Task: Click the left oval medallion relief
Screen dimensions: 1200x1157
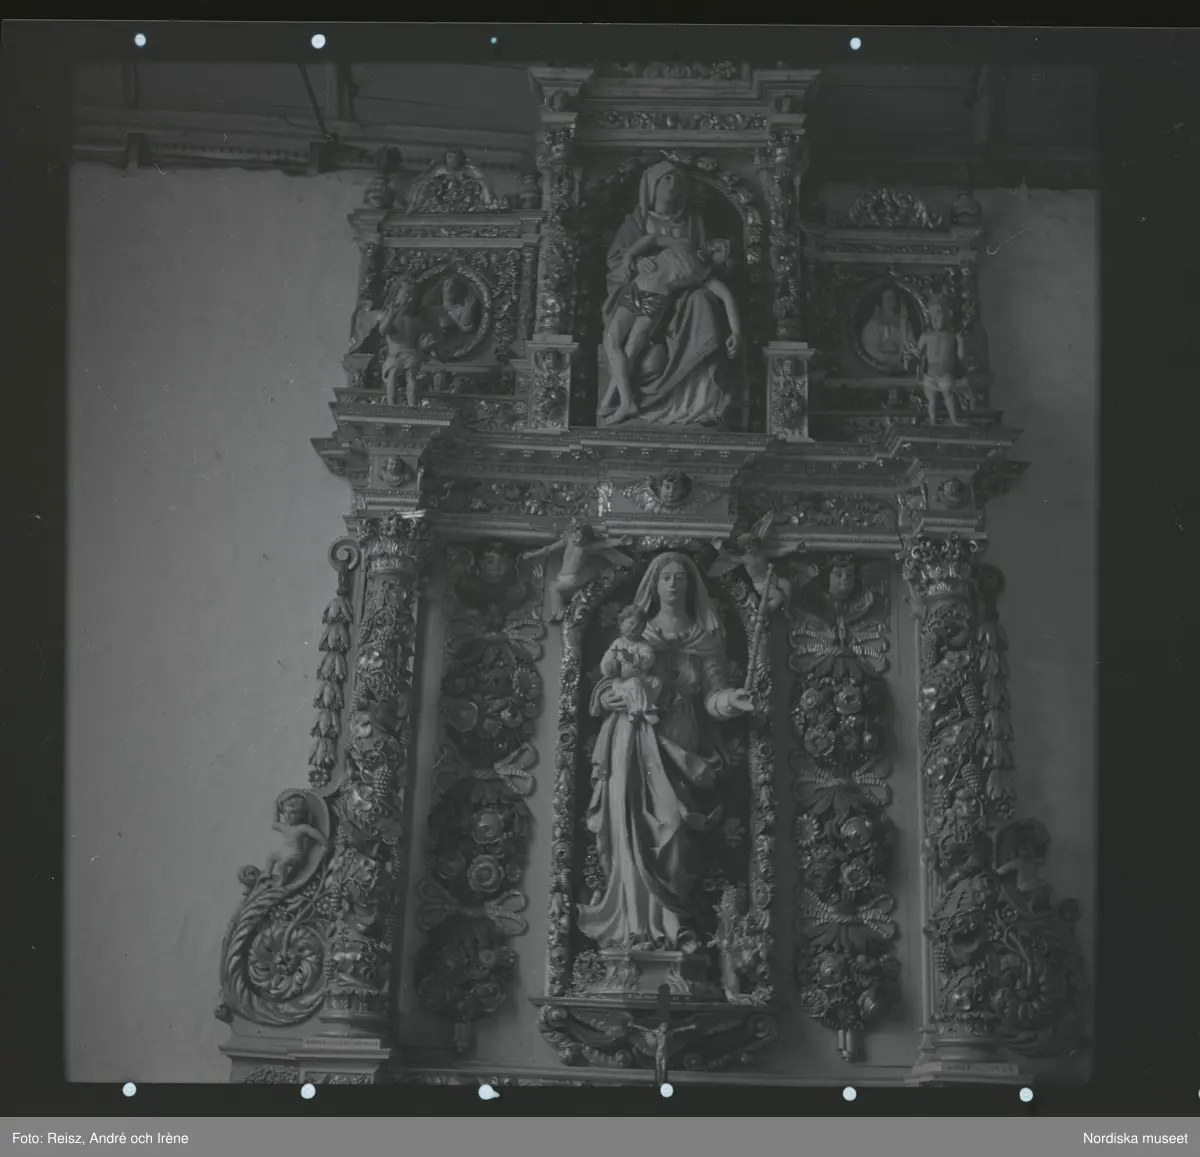Action: [452, 311]
